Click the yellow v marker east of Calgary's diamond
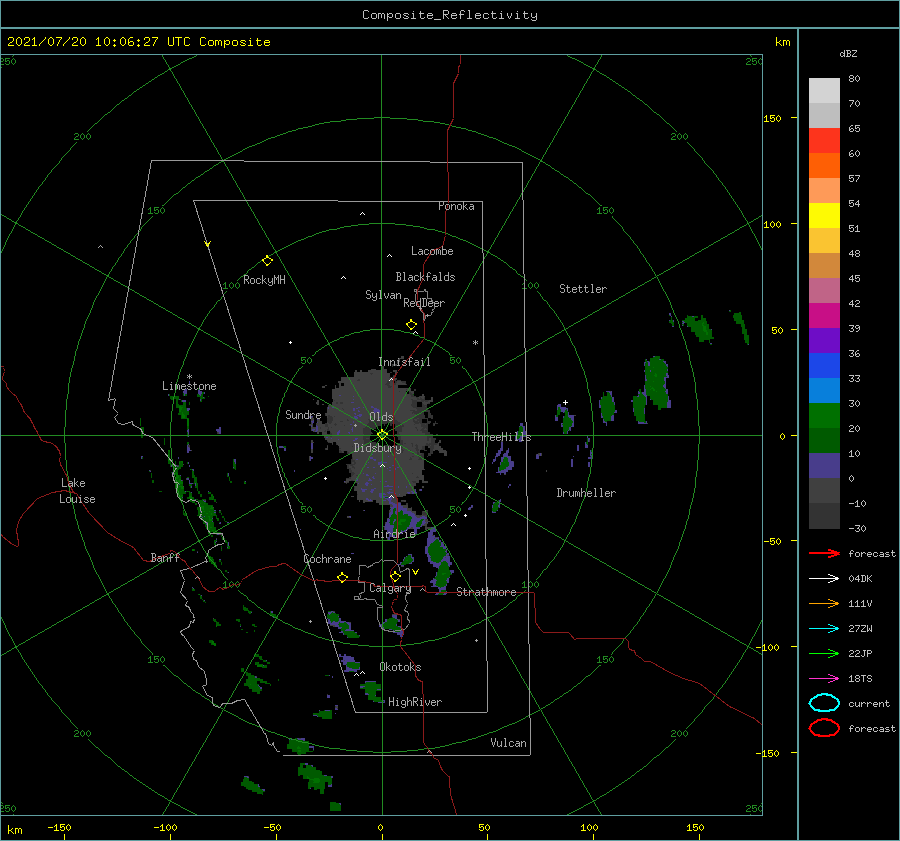Screen dimensions: 900x841 point(415,572)
